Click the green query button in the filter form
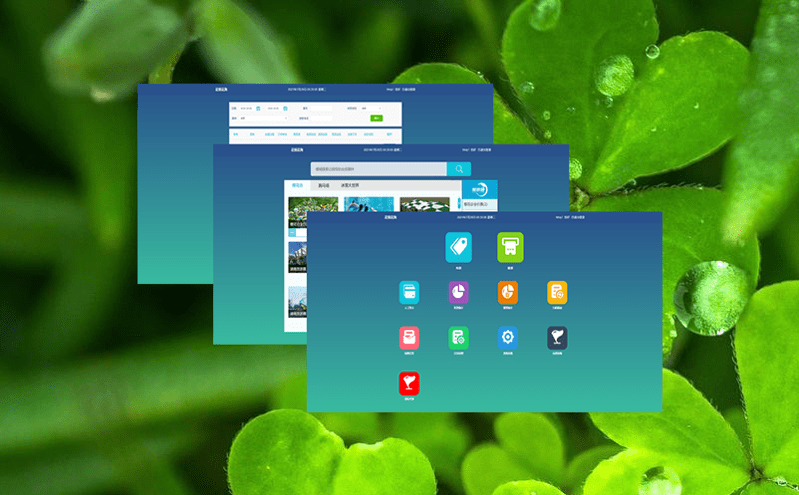 pyautogui.click(x=376, y=118)
